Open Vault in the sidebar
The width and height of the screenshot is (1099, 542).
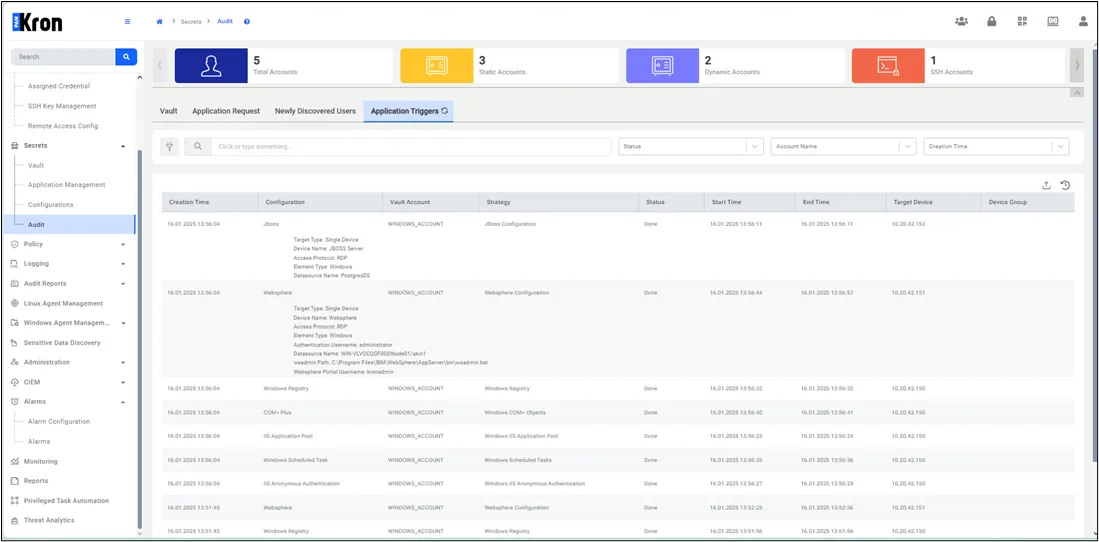coord(36,165)
